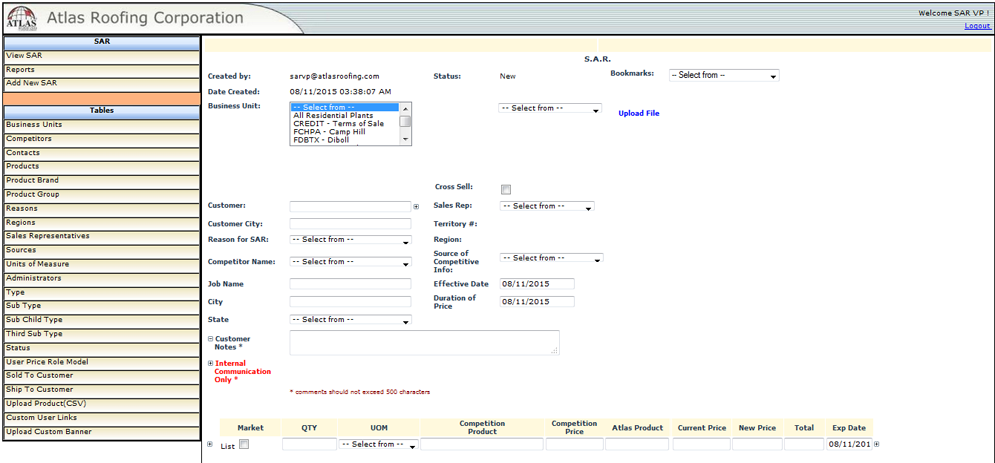This screenshot has height=463, width=995.
Task: Open Administrators table
Action: click(x=102, y=279)
